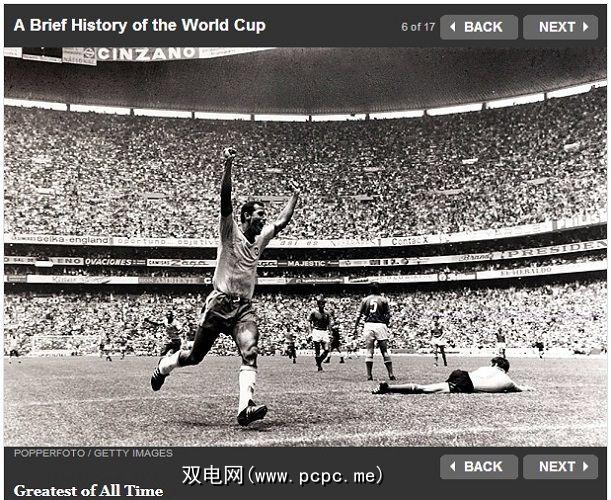Advance using the bottom NEXT button

(x=560, y=466)
